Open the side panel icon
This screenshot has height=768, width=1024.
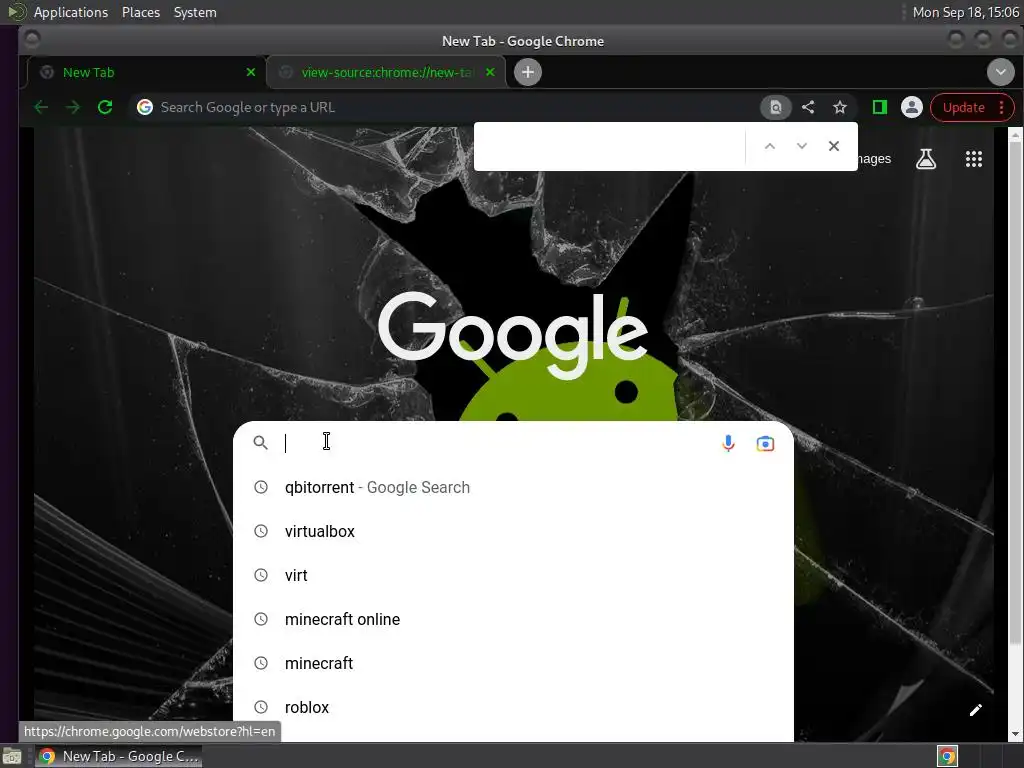tap(880, 107)
